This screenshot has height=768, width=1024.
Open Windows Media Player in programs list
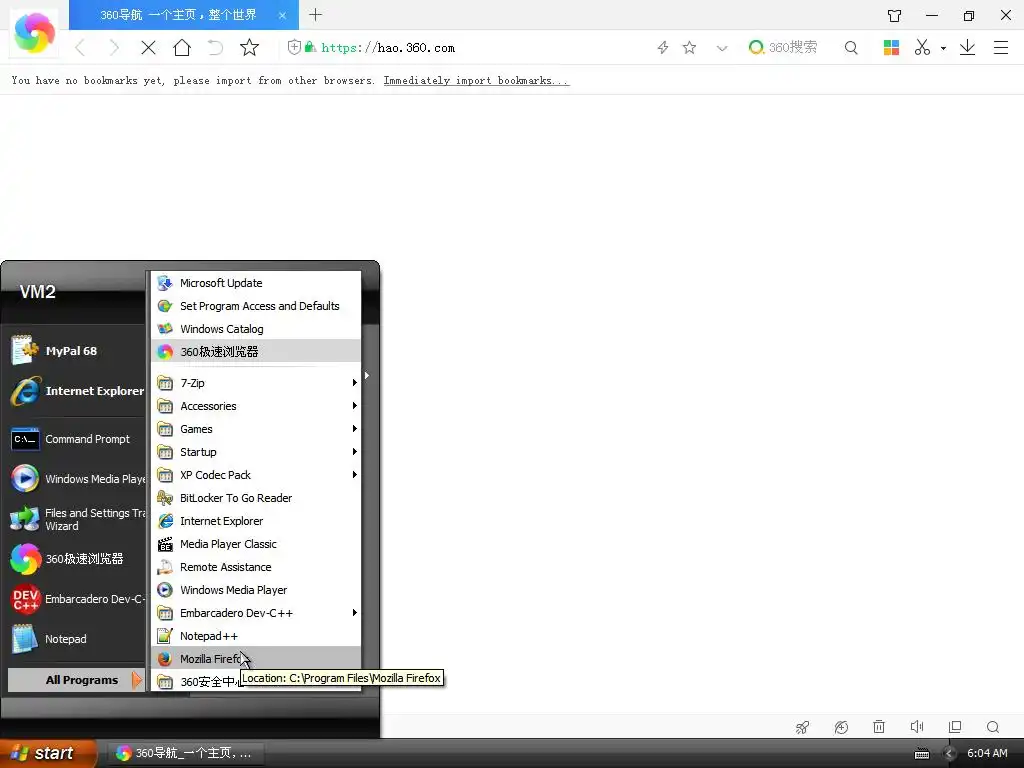256,590
